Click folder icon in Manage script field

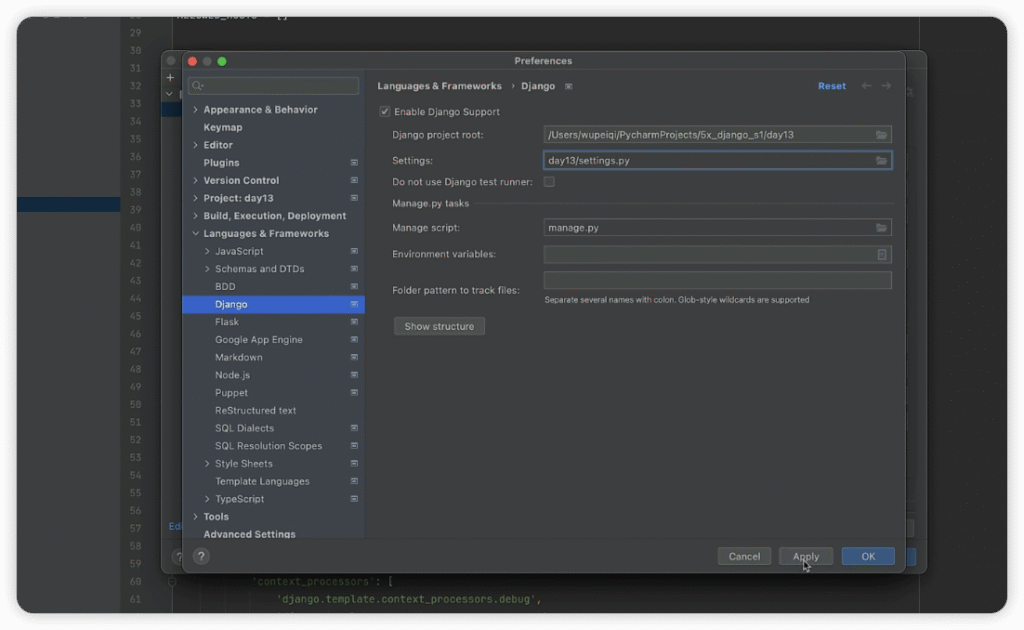click(881, 228)
